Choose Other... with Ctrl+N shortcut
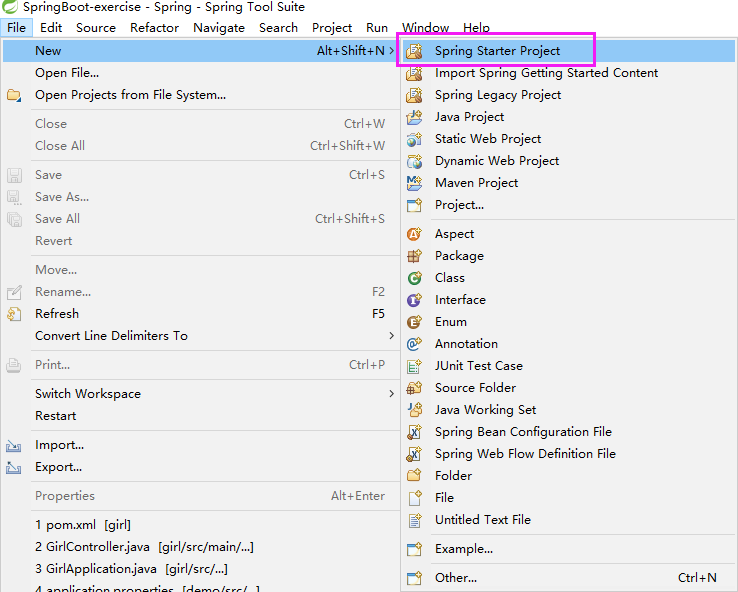 click(x=569, y=578)
